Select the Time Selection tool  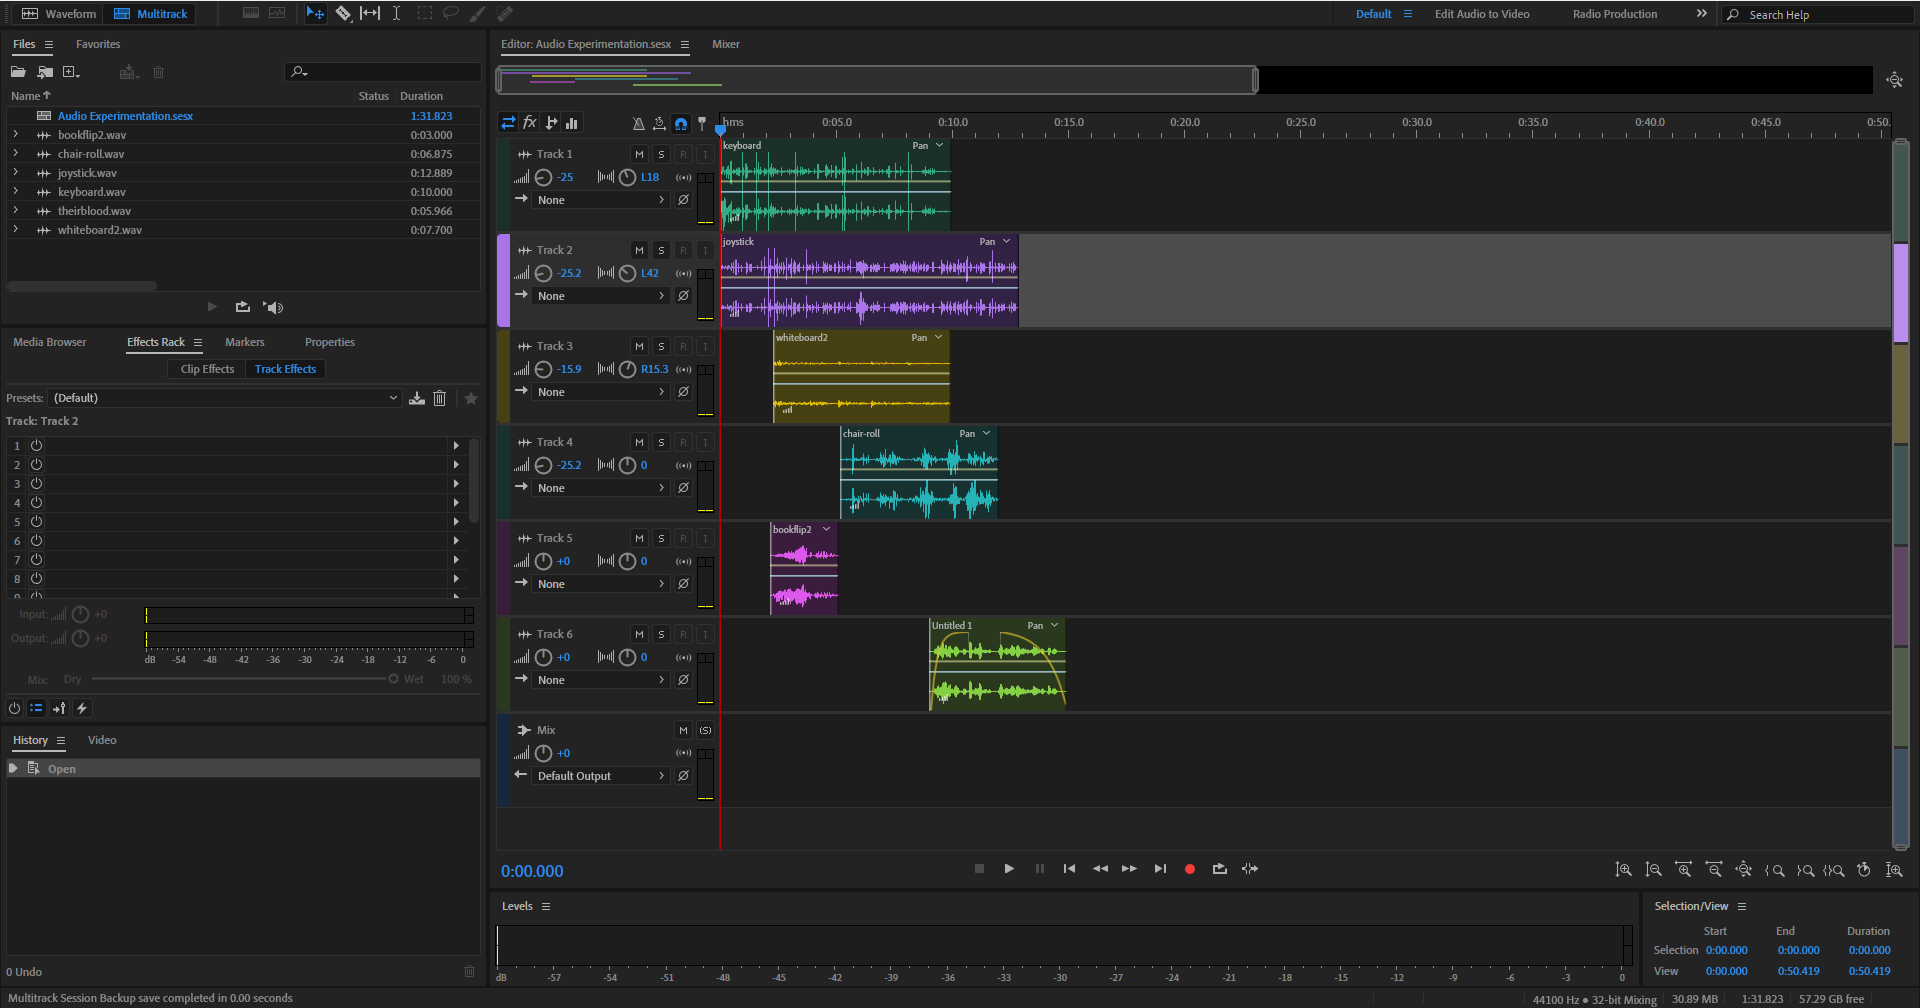(x=396, y=13)
